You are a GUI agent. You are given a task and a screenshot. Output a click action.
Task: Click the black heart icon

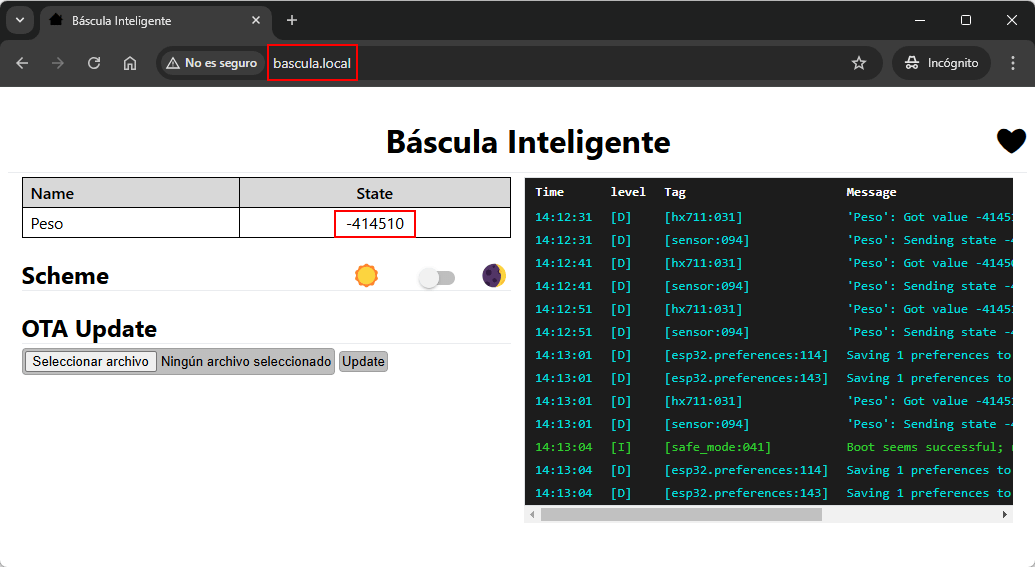click(1011, 141)
